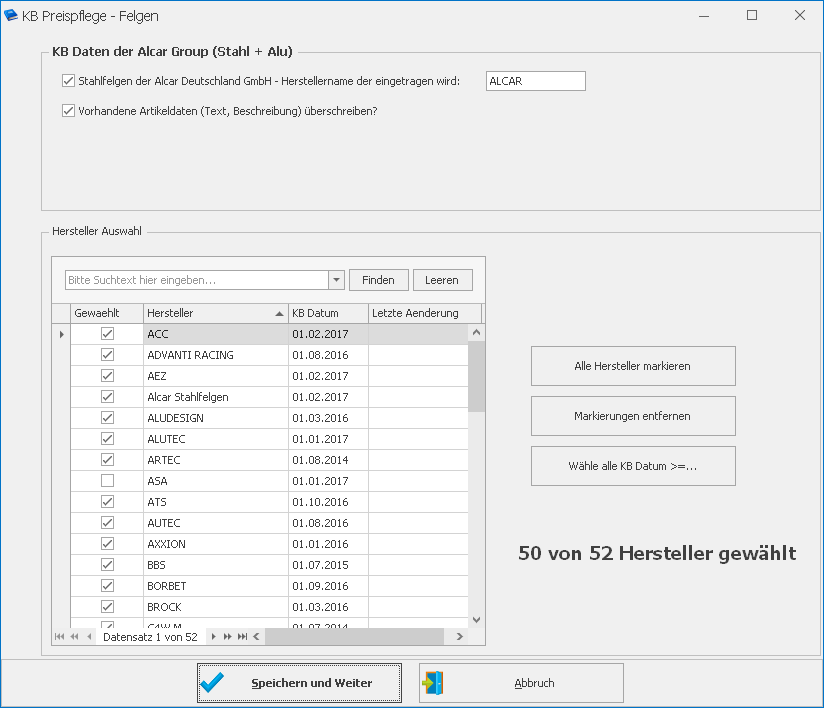Viewport: 824px width, 708px height.
Task: Sort by Letzte Aenderung column header
Action: (x=425, y=313)
